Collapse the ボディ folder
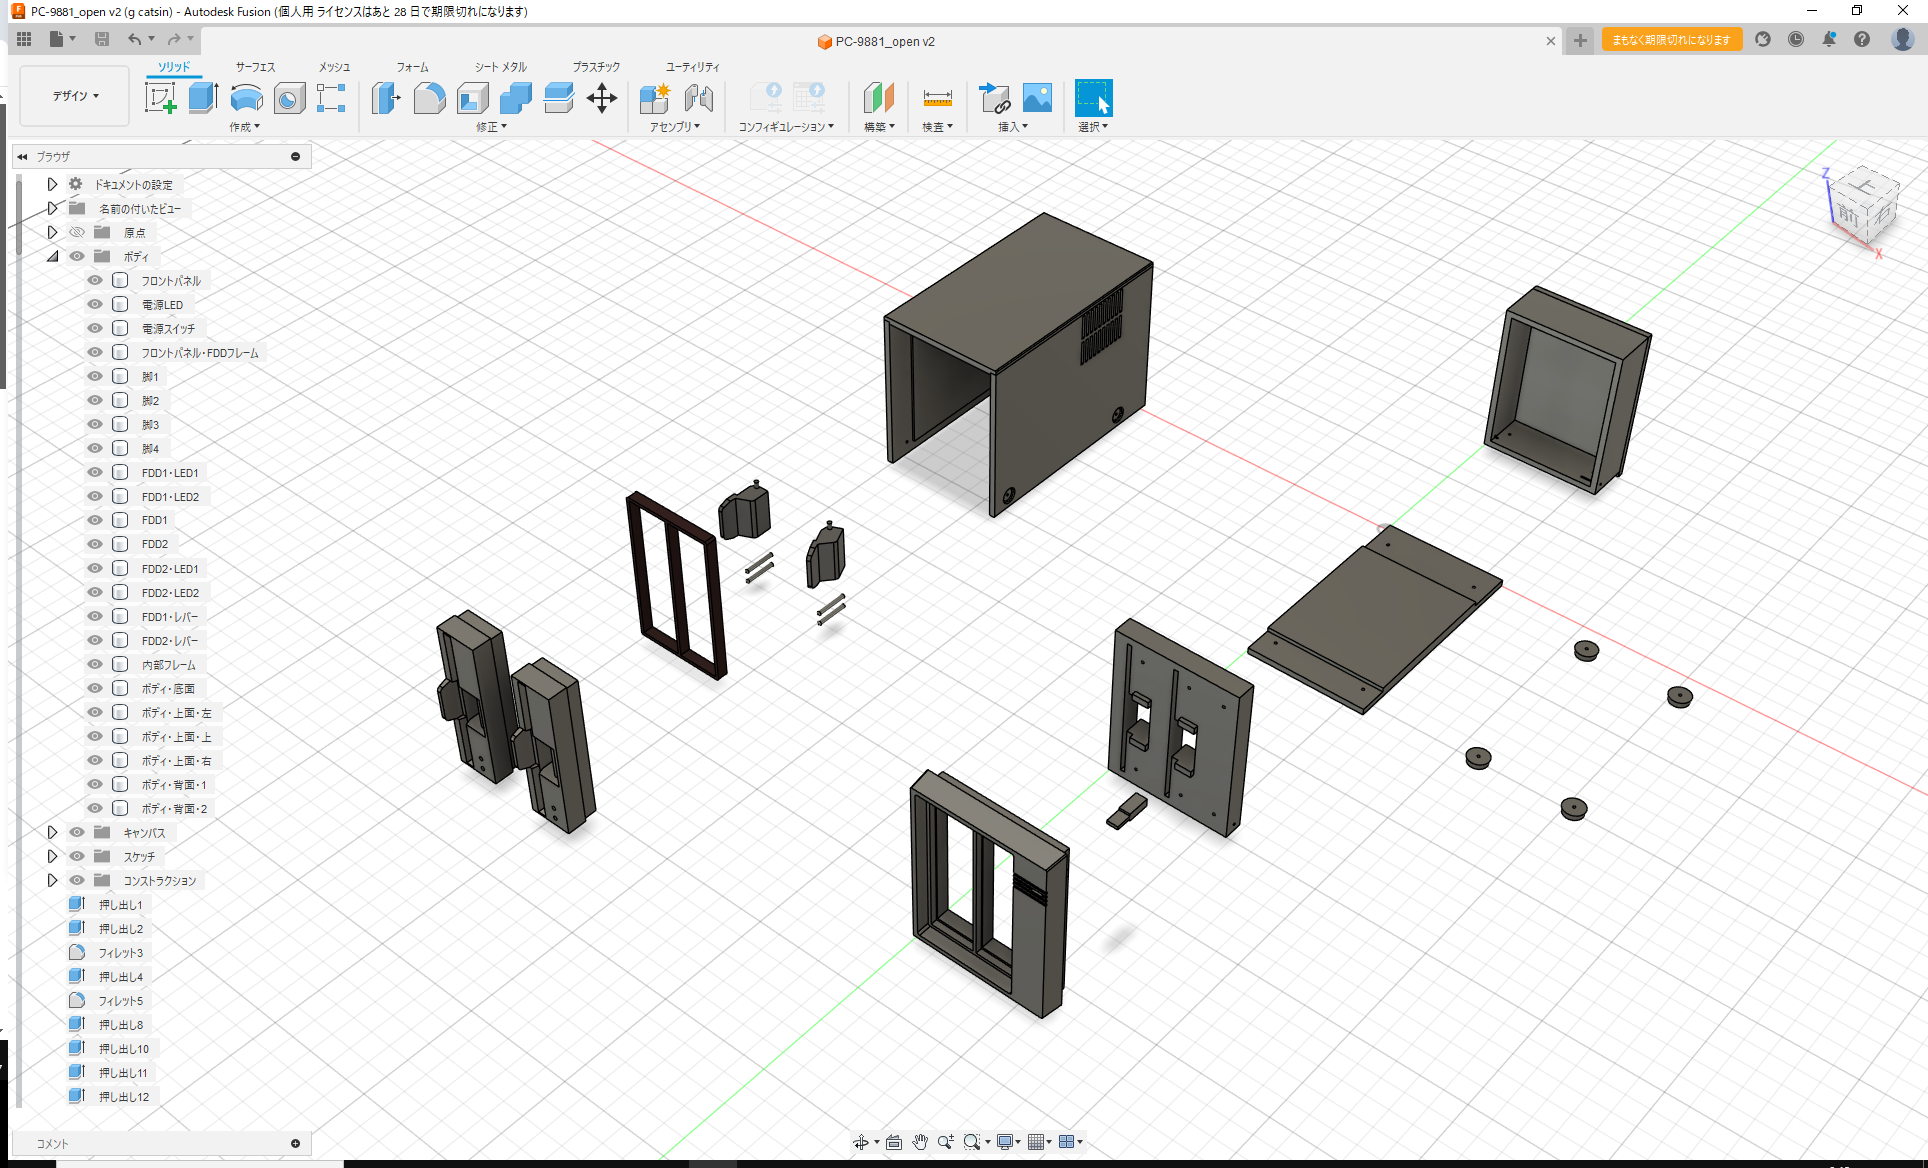This screenshot has height=1168, width=1928. coord(52,256)
